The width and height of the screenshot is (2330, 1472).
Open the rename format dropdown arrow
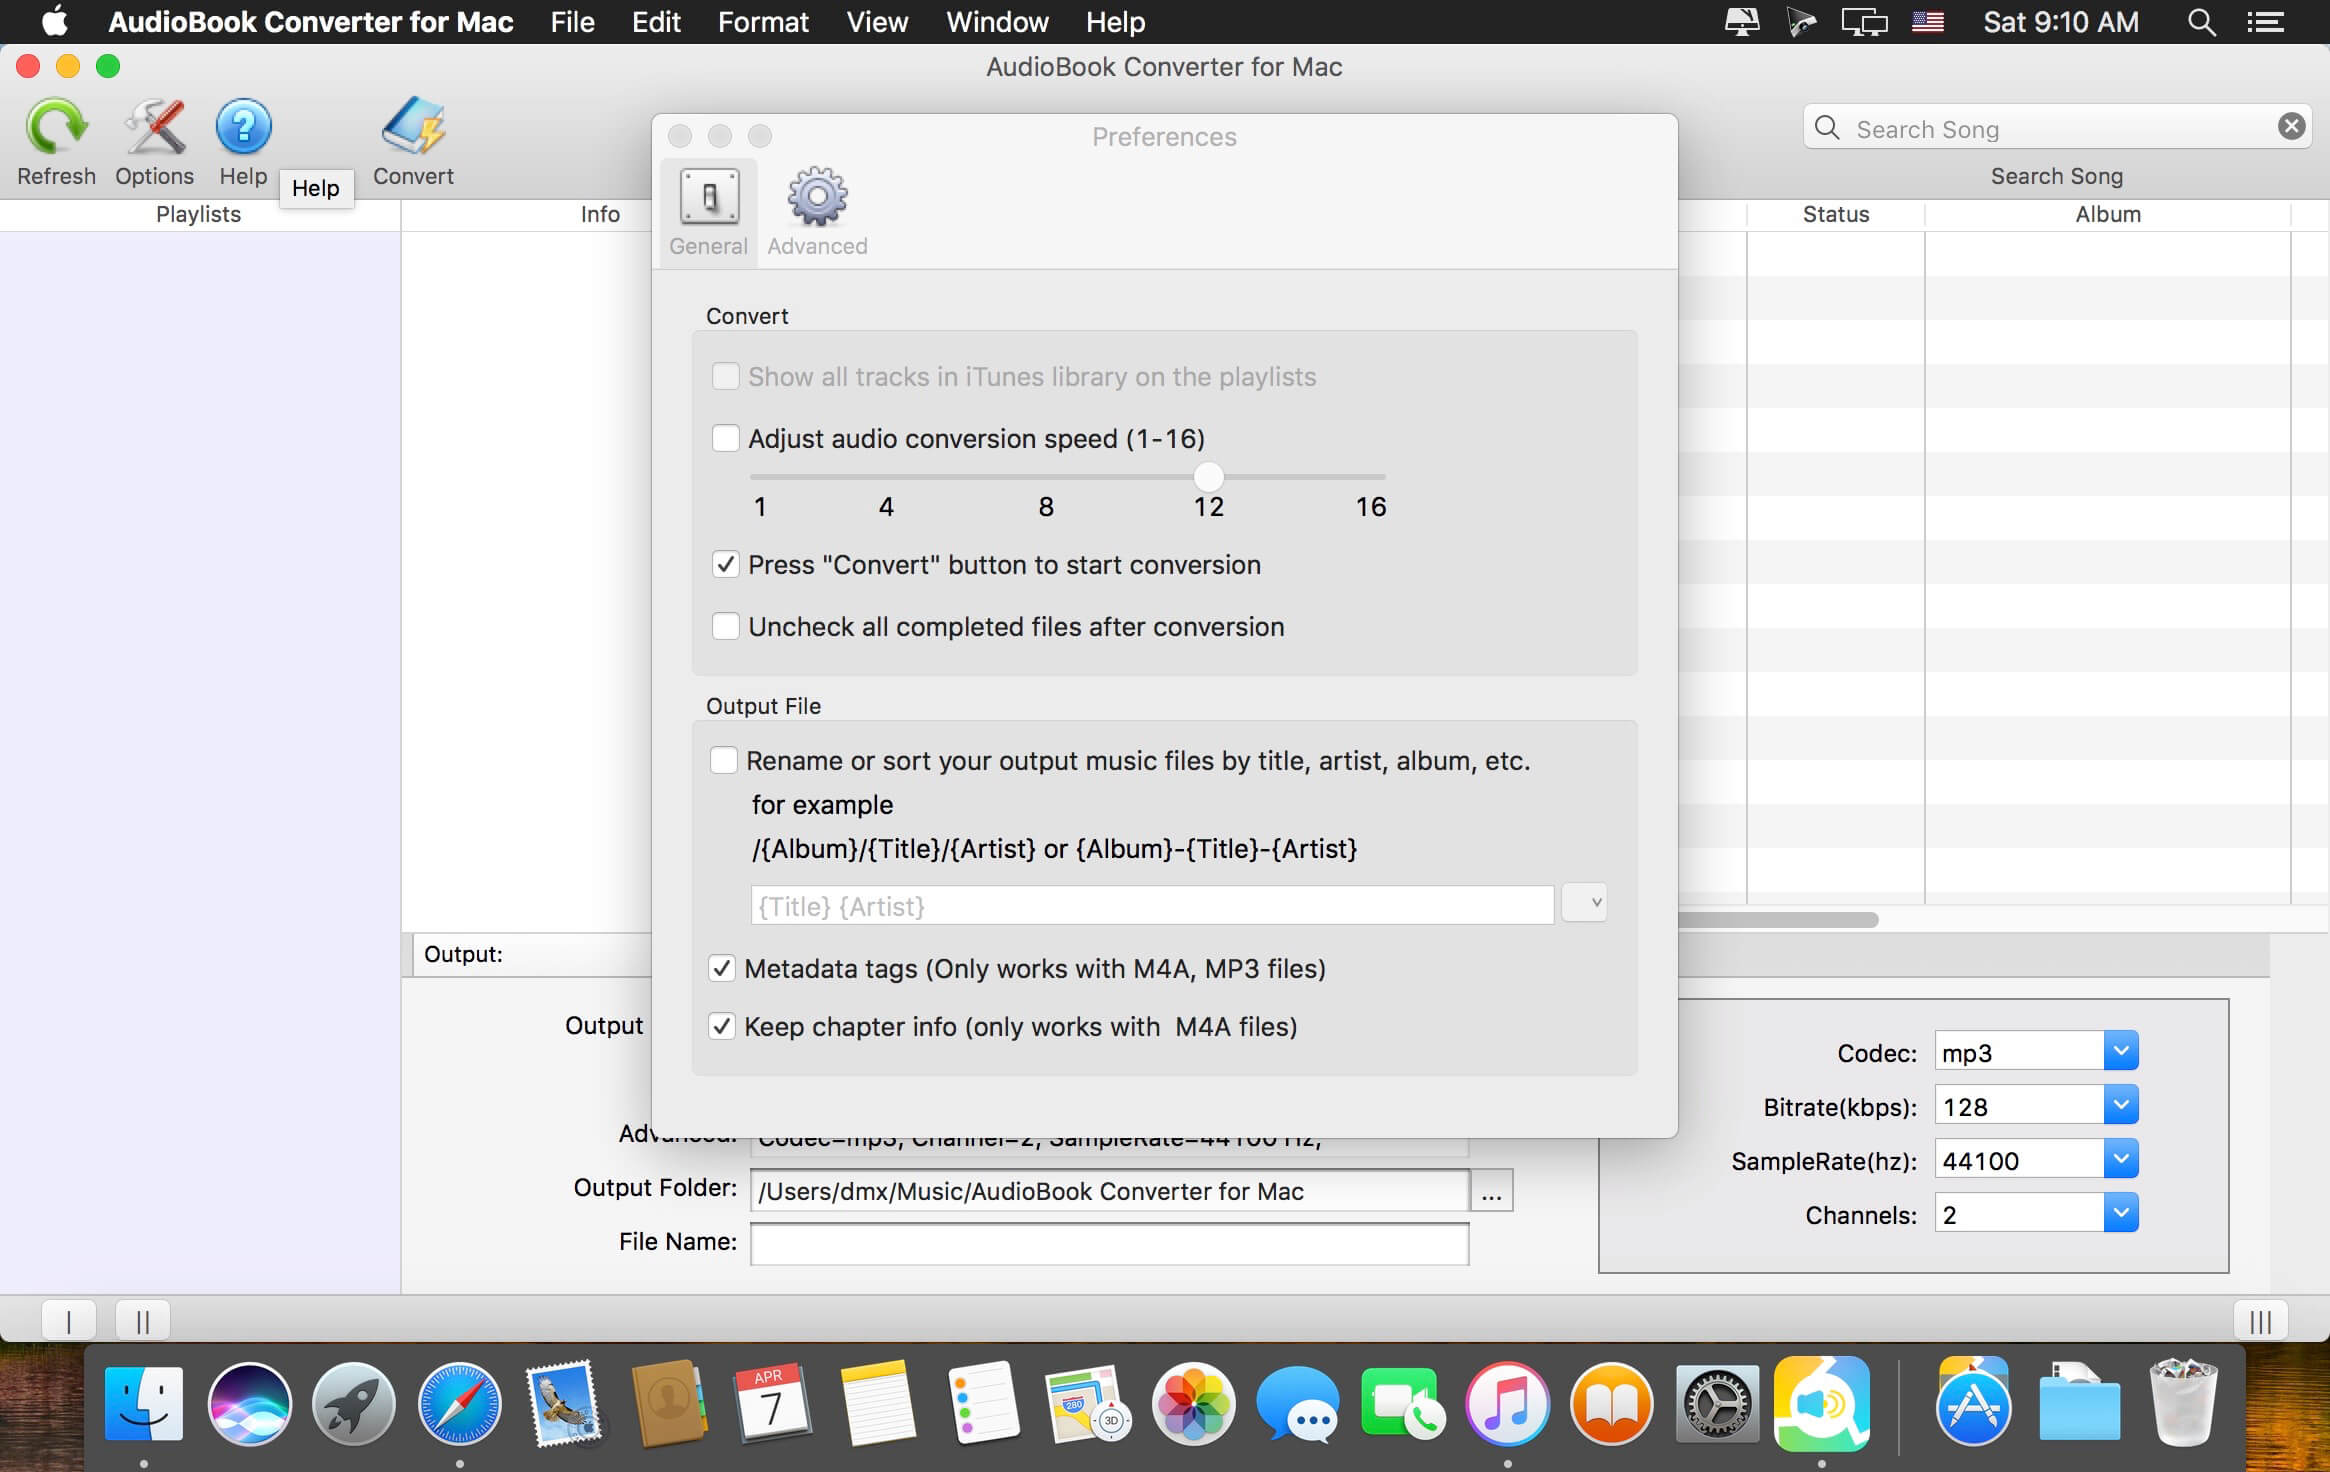point(1585,902)
